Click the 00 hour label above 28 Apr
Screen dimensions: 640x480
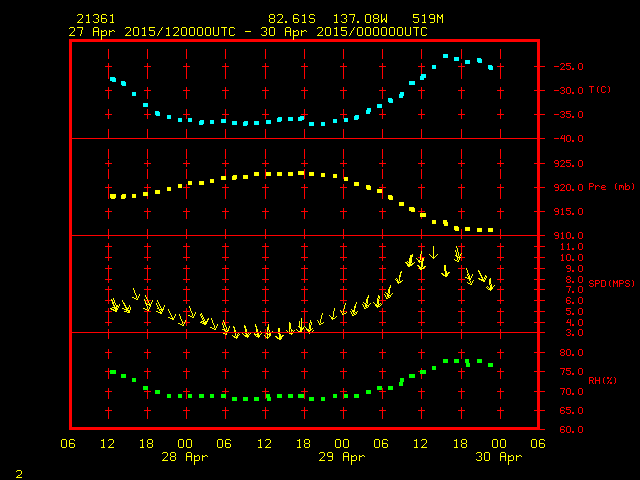185,444
